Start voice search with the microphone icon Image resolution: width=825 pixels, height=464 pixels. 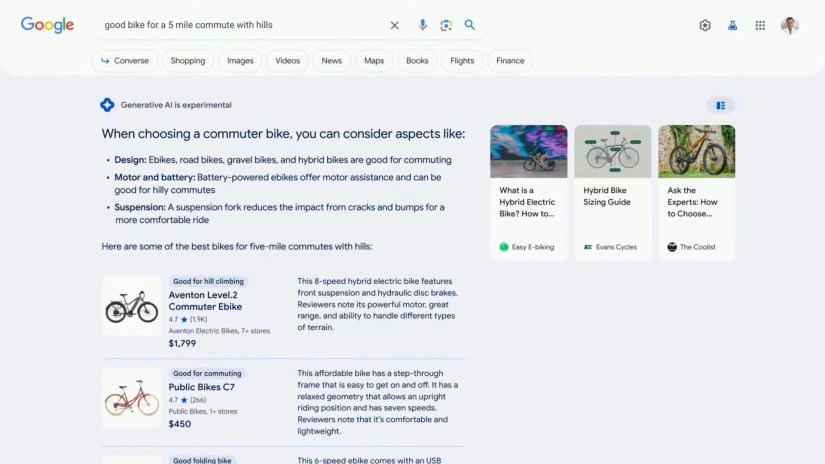pyautogui.click(x=422, y=25)
